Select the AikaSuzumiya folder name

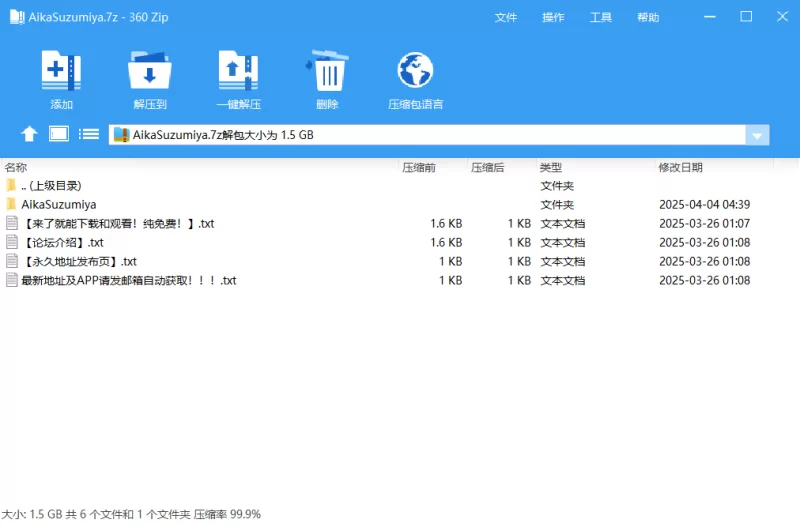[x=59, y=205]
